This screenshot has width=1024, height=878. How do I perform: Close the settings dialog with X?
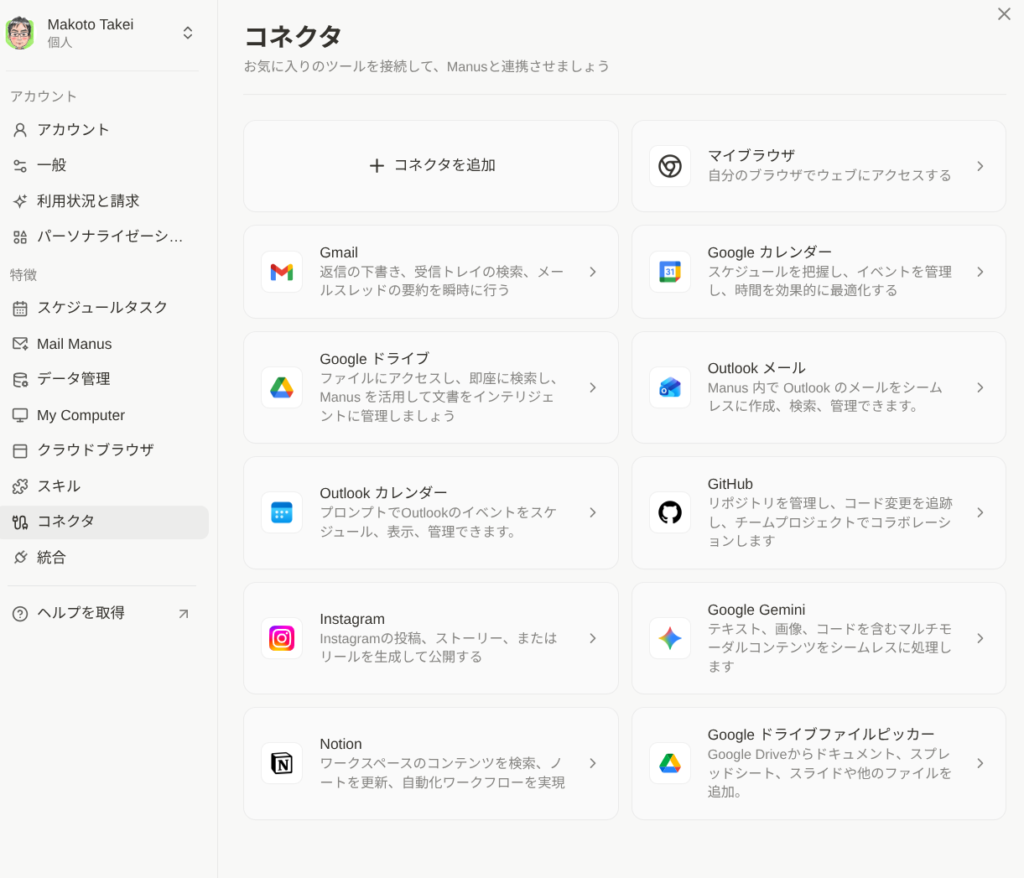[1004, 14]
